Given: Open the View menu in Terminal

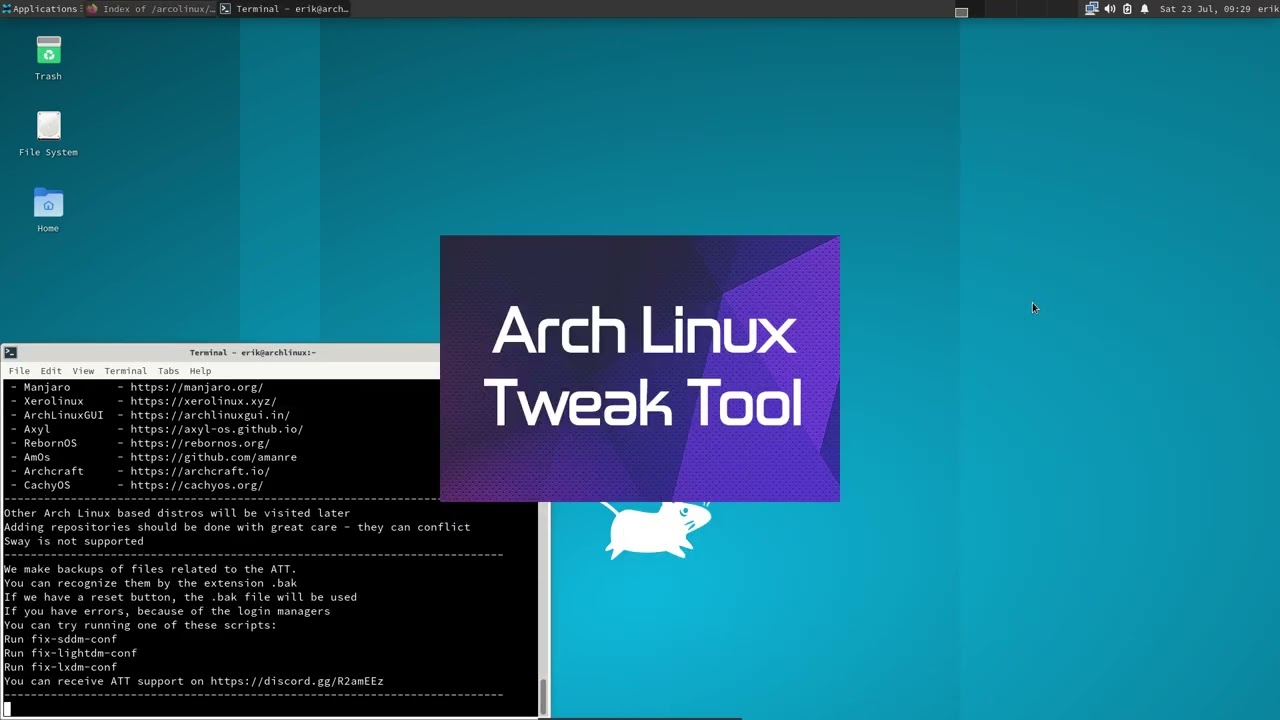Looking at the screenshot, I should coord(83,371).
